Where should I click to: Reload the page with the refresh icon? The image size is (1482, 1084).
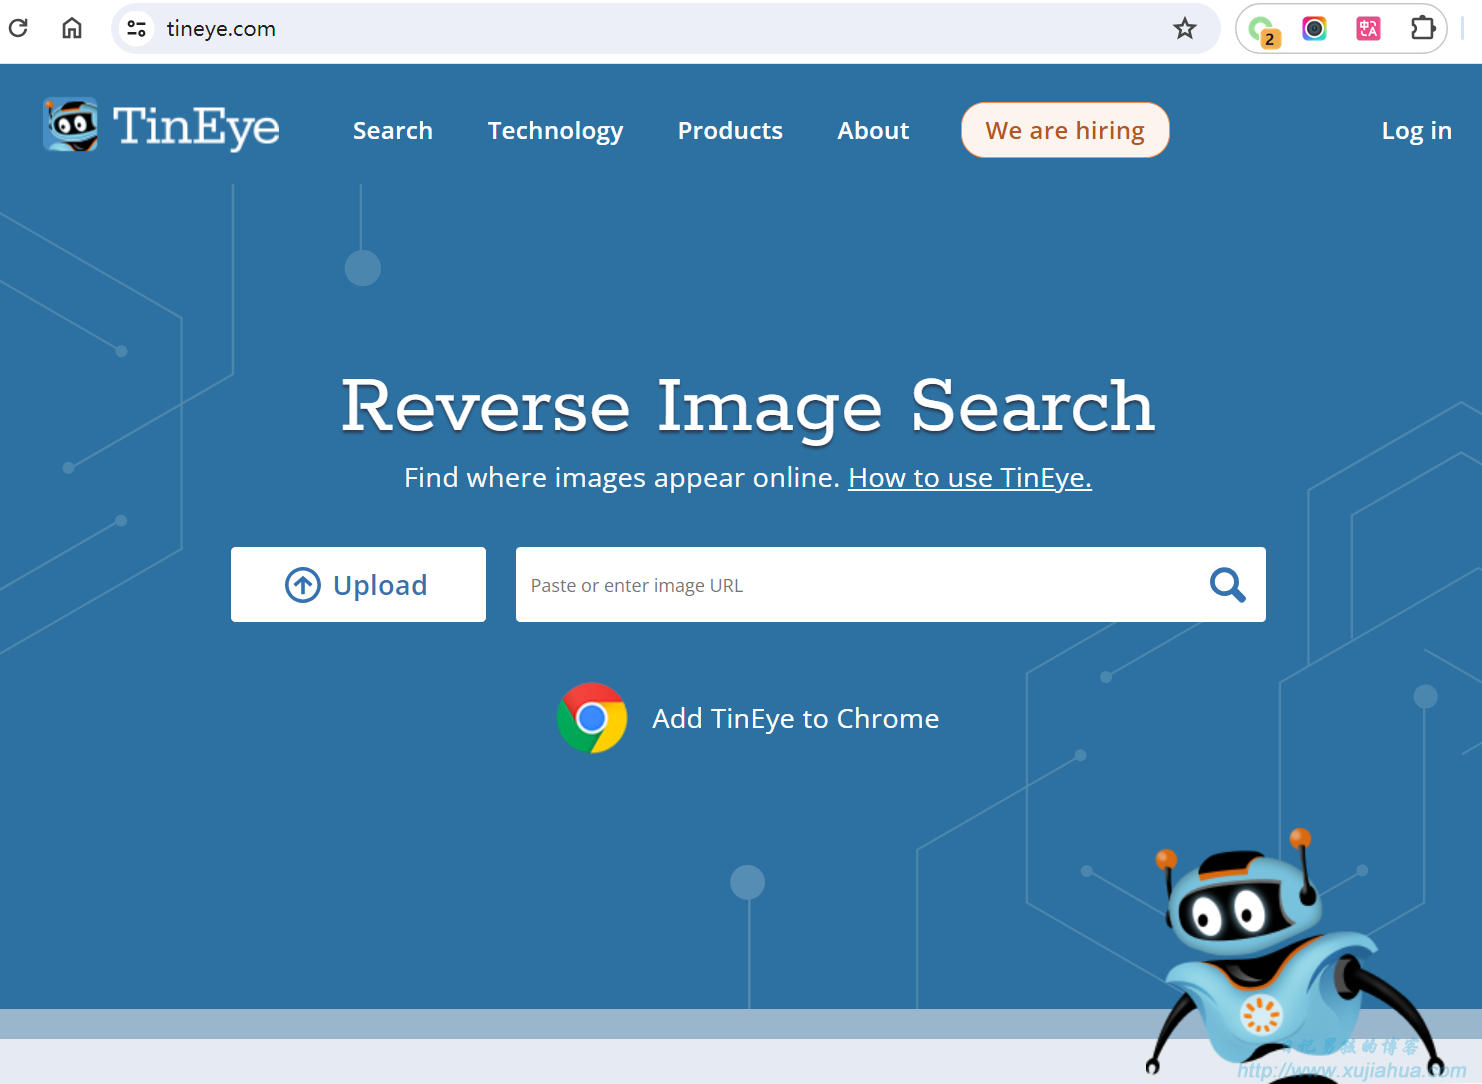18,28
